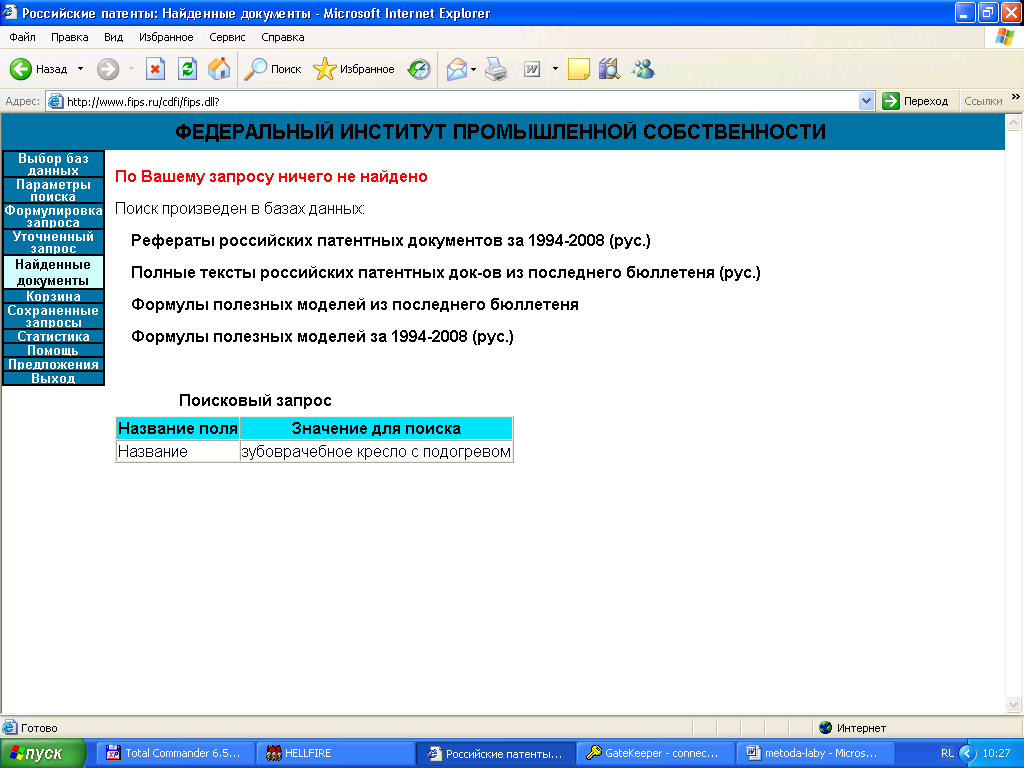Viewport: 1024px width, 768px height.
Task: Open Параметры поиска sidebar link
Action: coord(53,190)
